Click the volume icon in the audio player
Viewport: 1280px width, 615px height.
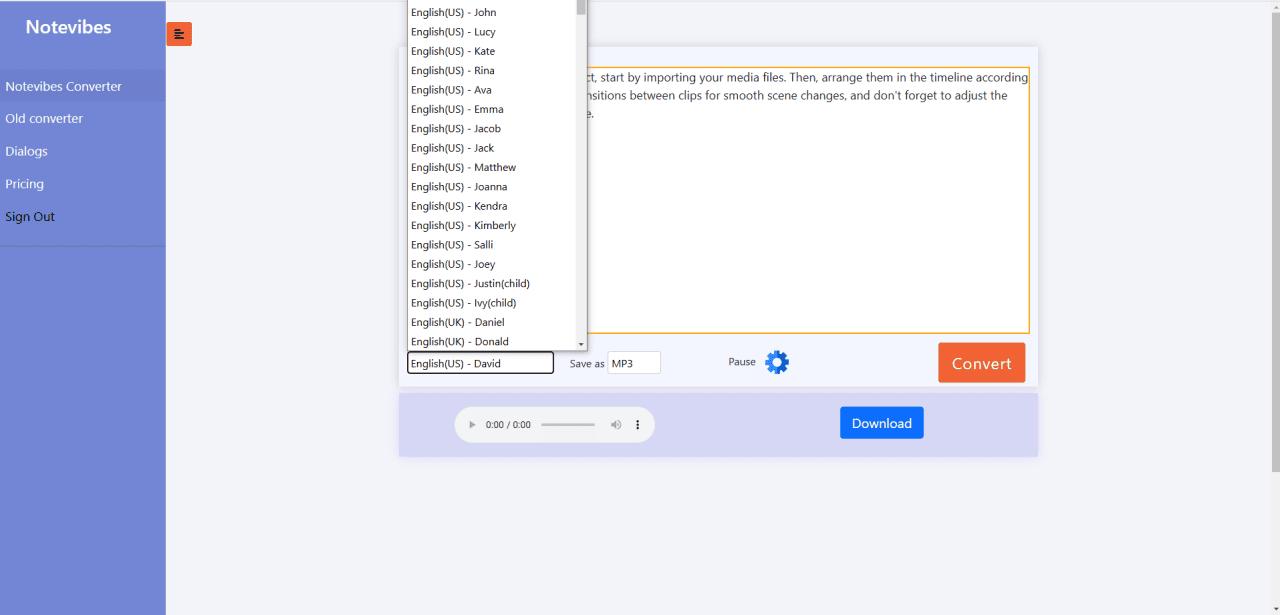(x=616, y=424)
